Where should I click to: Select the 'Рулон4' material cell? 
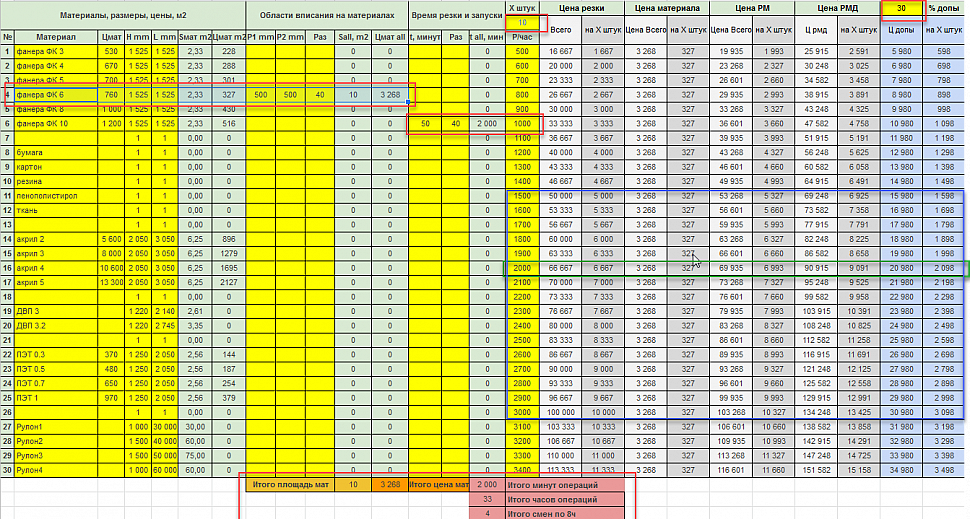click(56, 470)
